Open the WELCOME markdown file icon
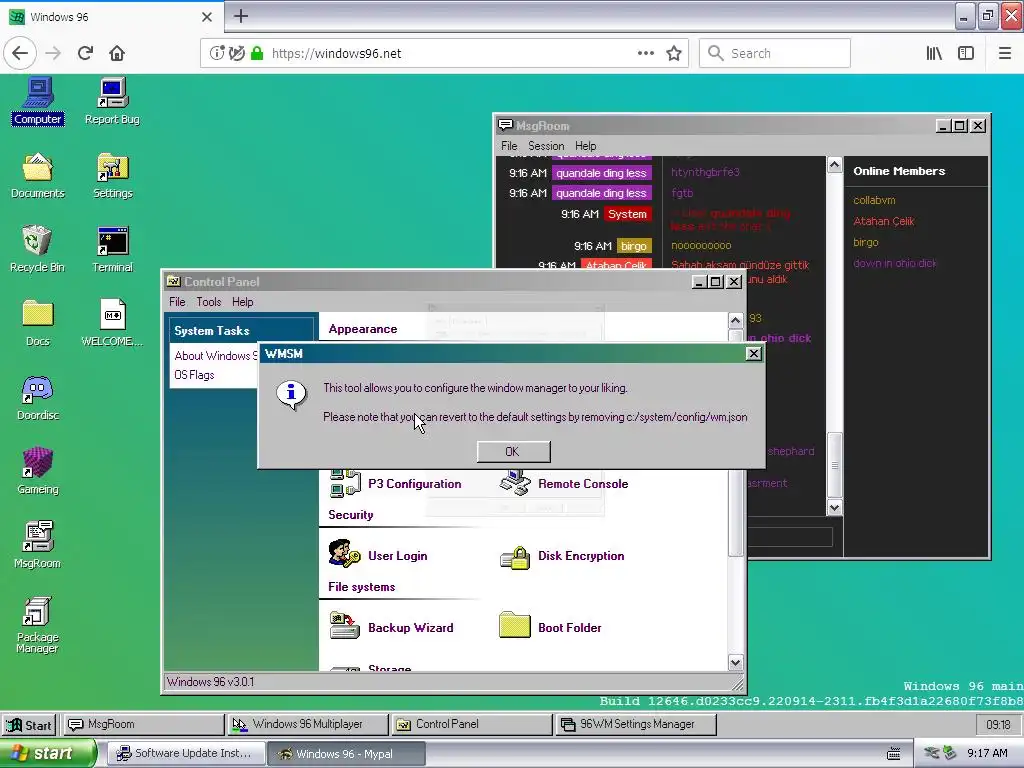This screenshot has width=1024, height=768. 112,323
